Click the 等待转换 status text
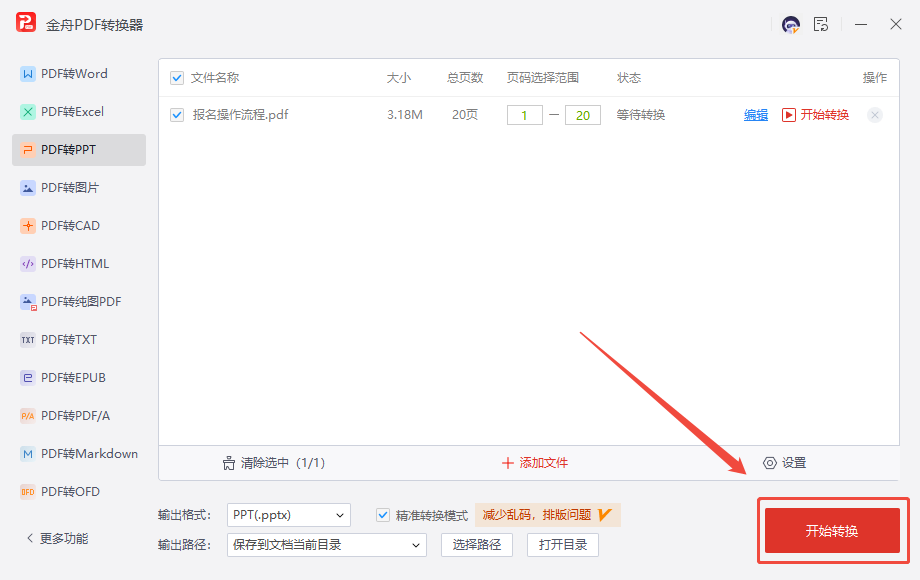The image size is (920, 580). tap(641, 115)
